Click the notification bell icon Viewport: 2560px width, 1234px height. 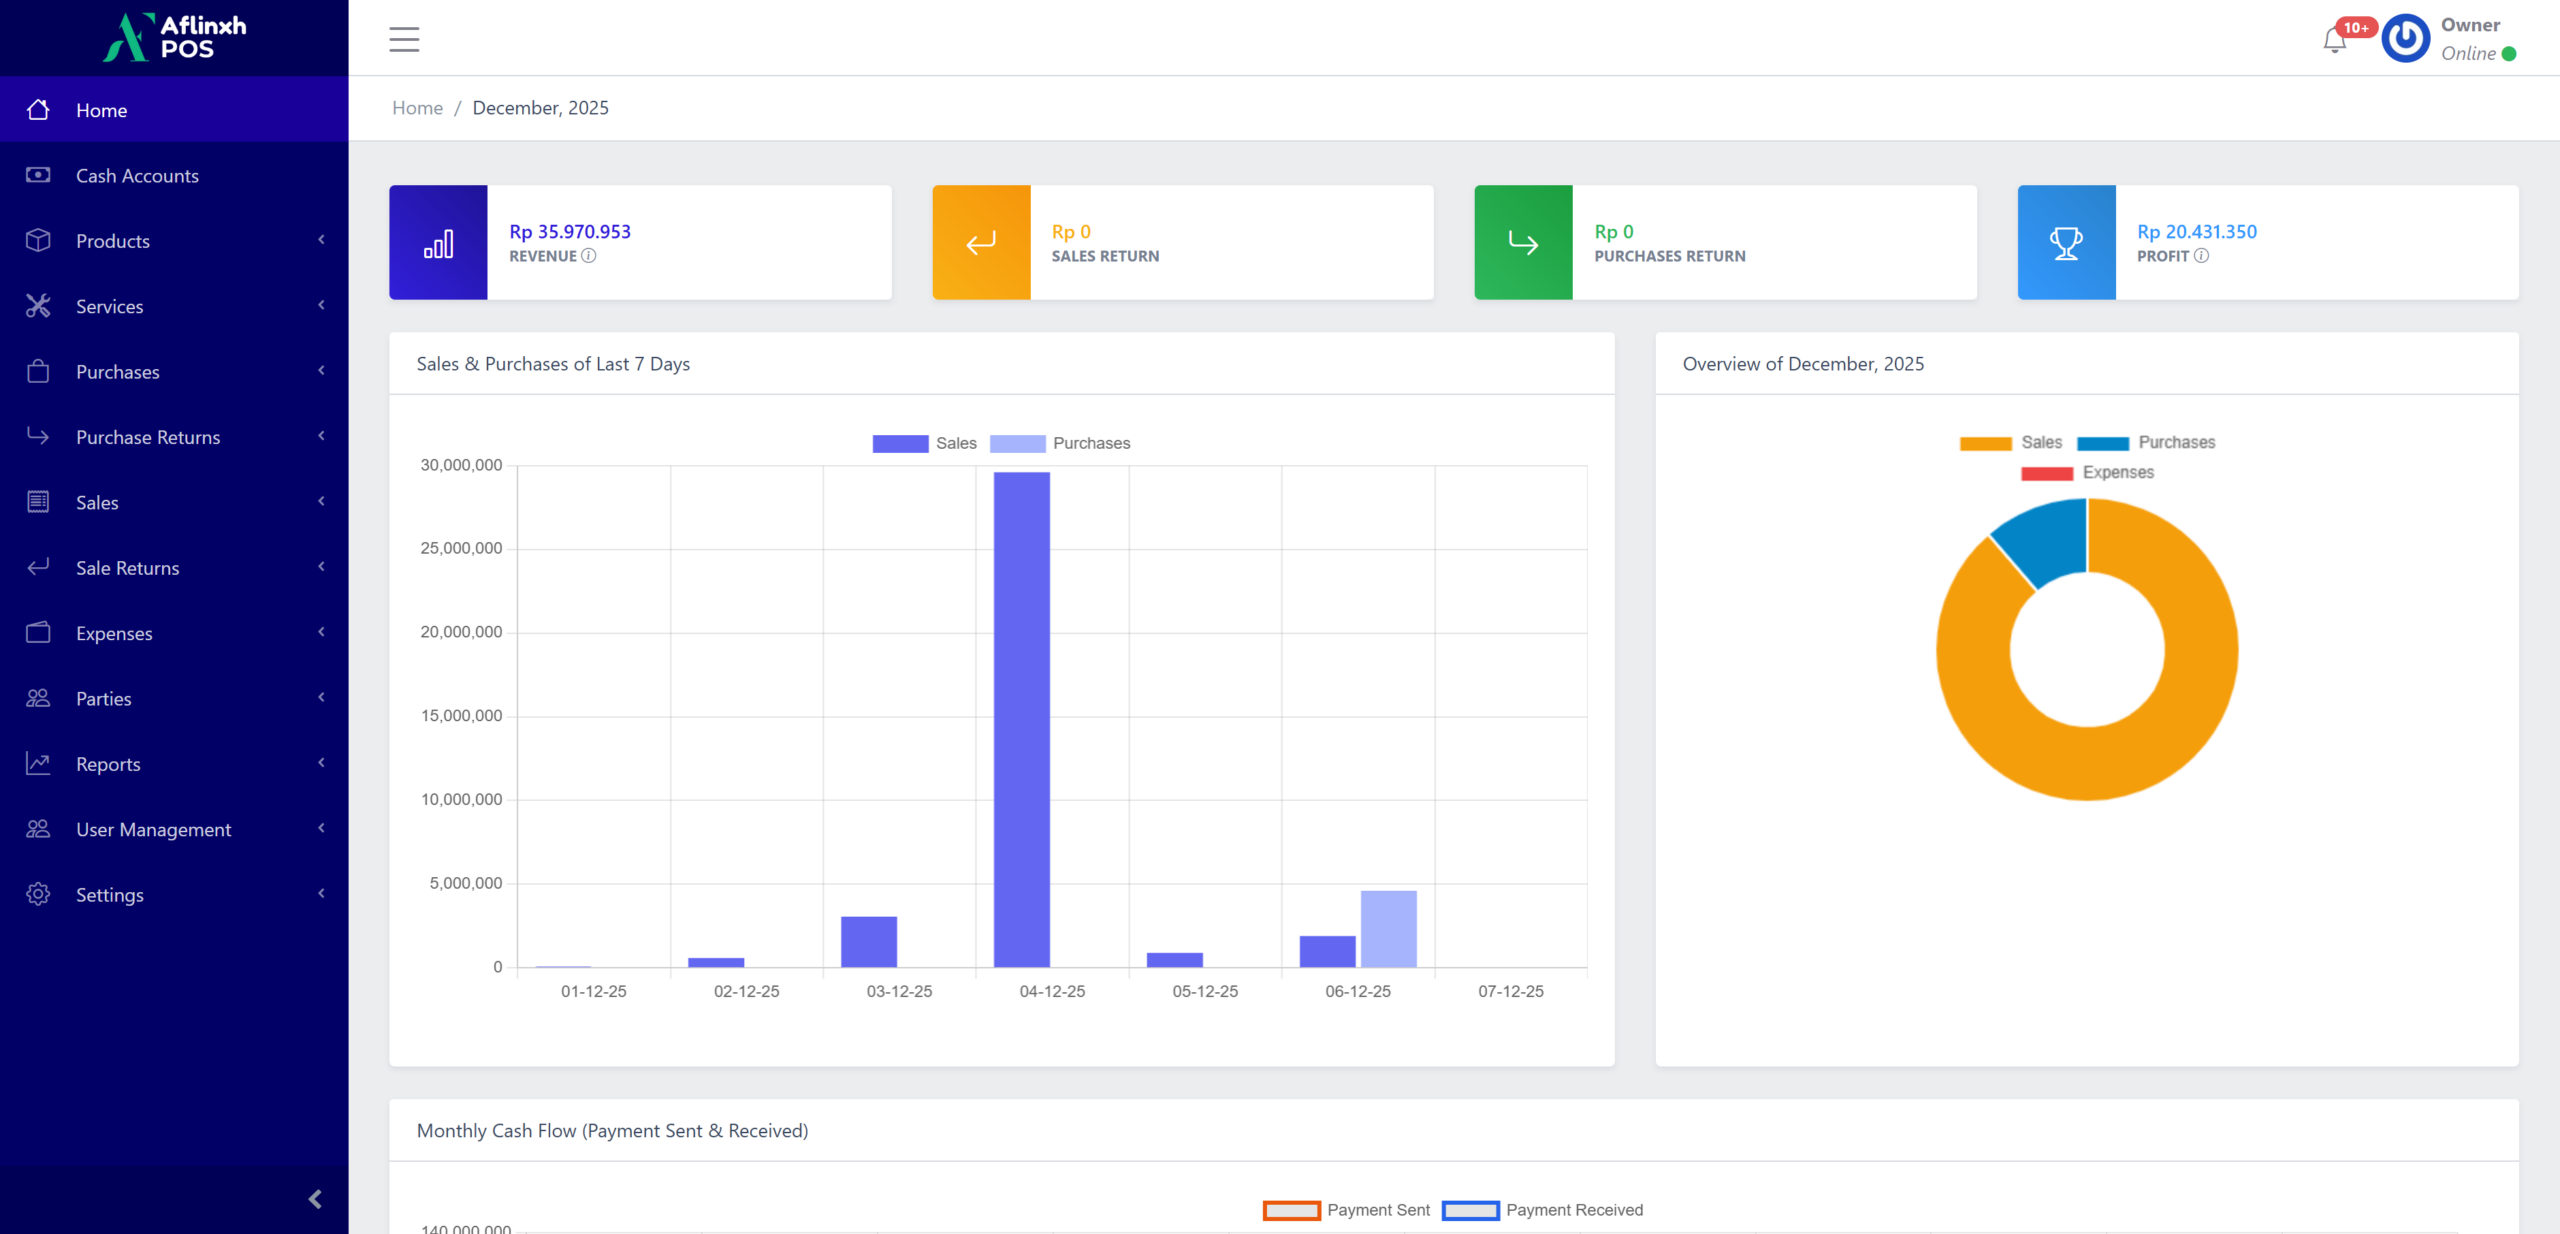2334,41
